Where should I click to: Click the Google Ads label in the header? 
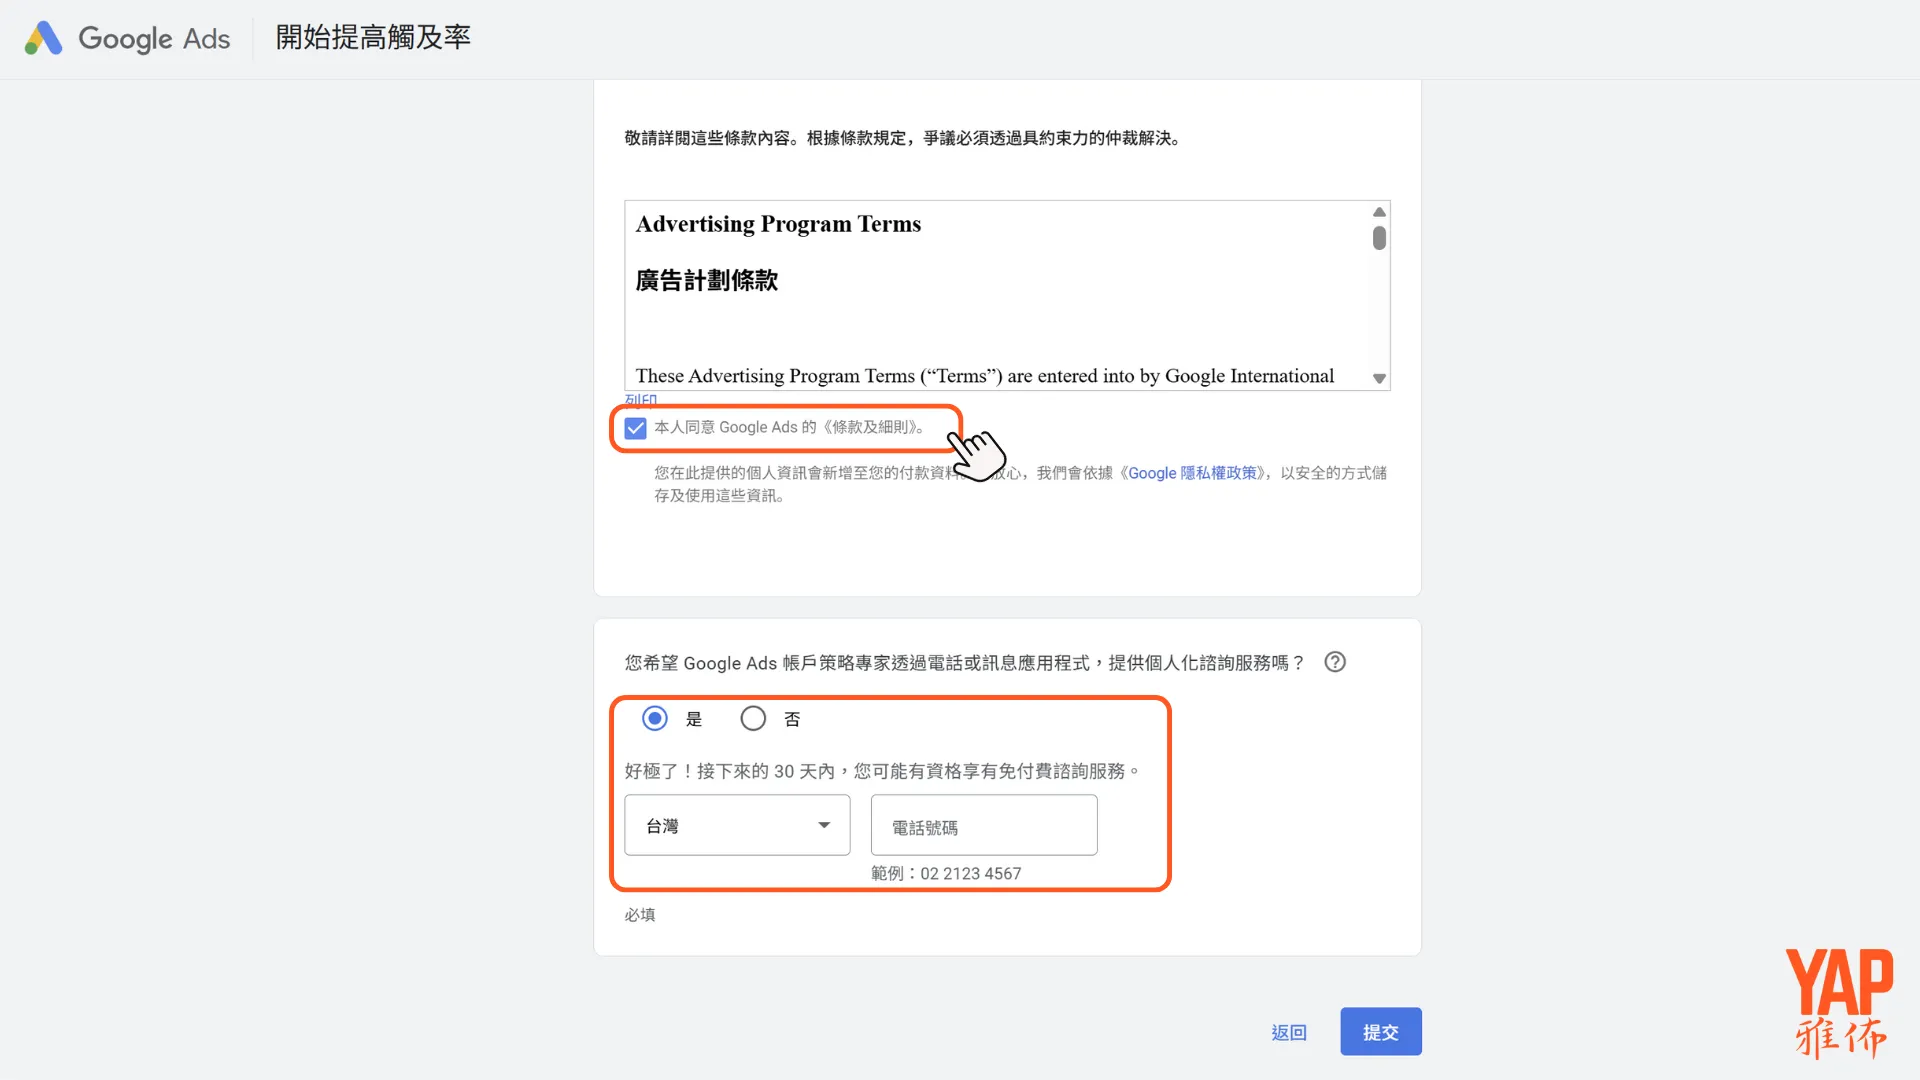[x=155, y=38]
